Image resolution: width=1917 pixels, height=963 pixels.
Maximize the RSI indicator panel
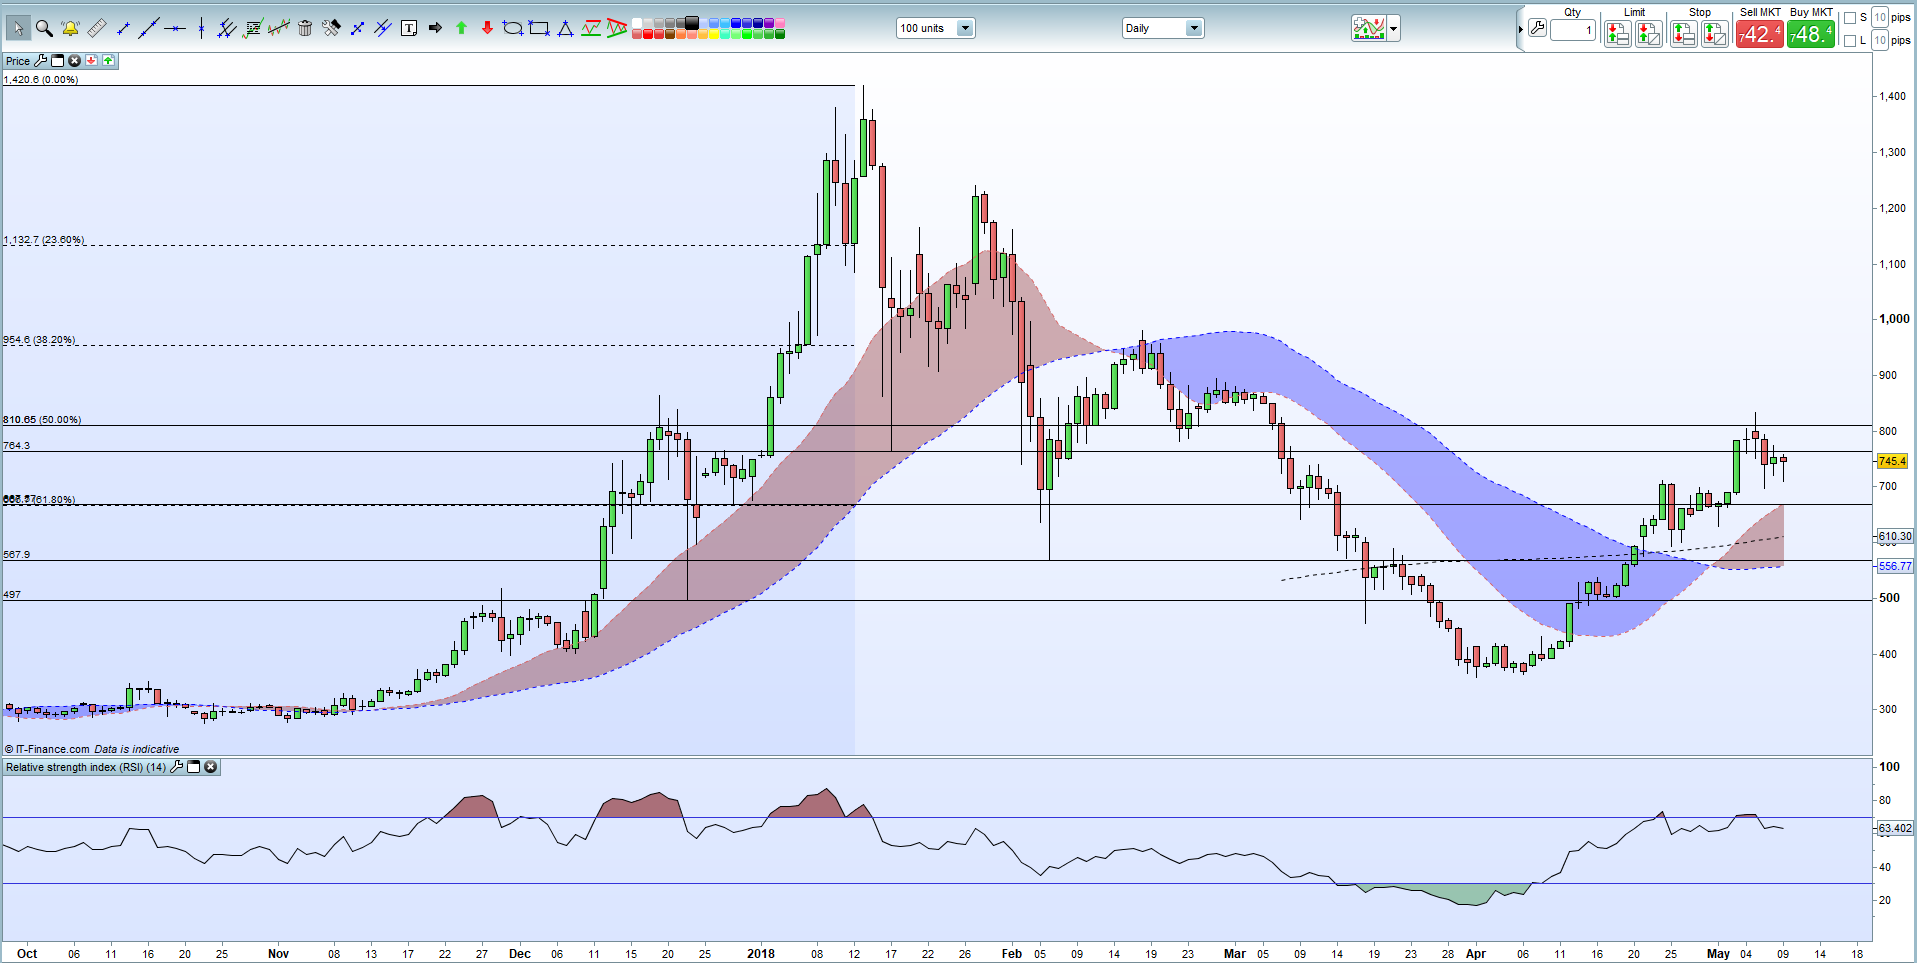coord(194,767)
